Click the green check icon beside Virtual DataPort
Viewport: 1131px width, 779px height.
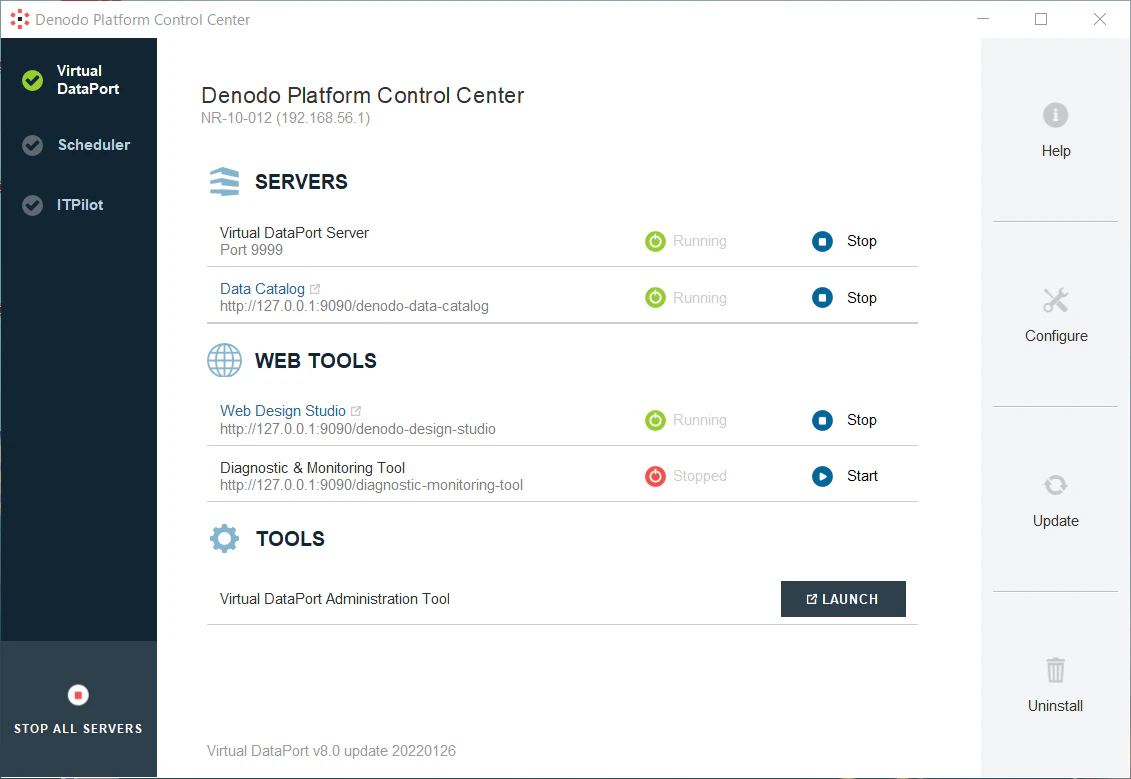pos(32,80)
